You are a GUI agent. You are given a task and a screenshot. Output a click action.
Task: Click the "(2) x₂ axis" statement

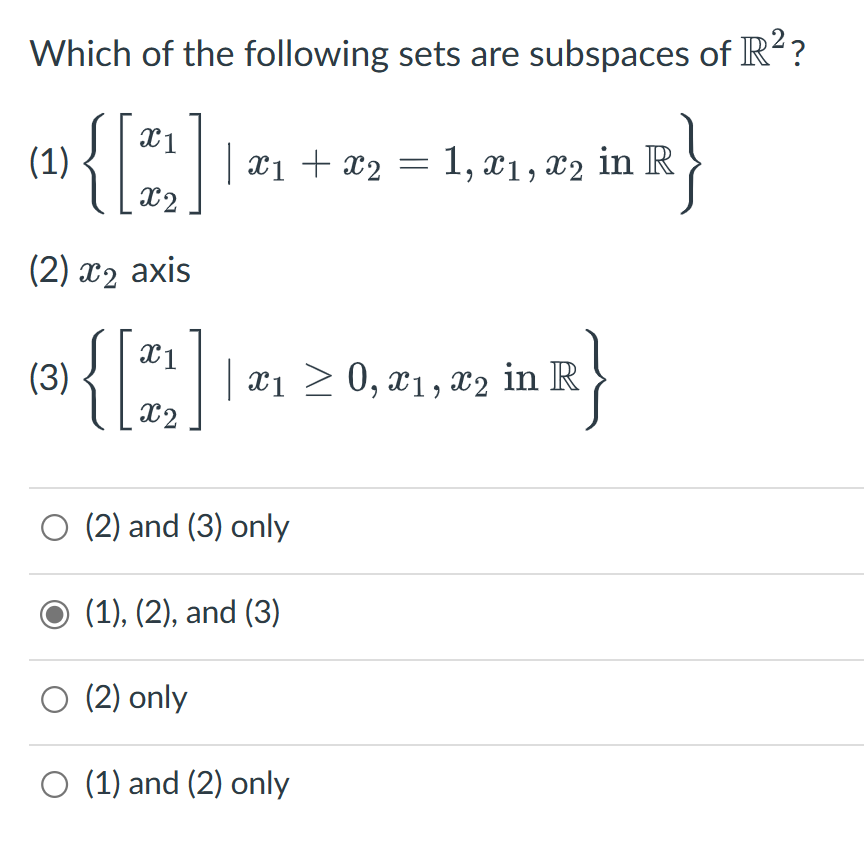(110, 268)
